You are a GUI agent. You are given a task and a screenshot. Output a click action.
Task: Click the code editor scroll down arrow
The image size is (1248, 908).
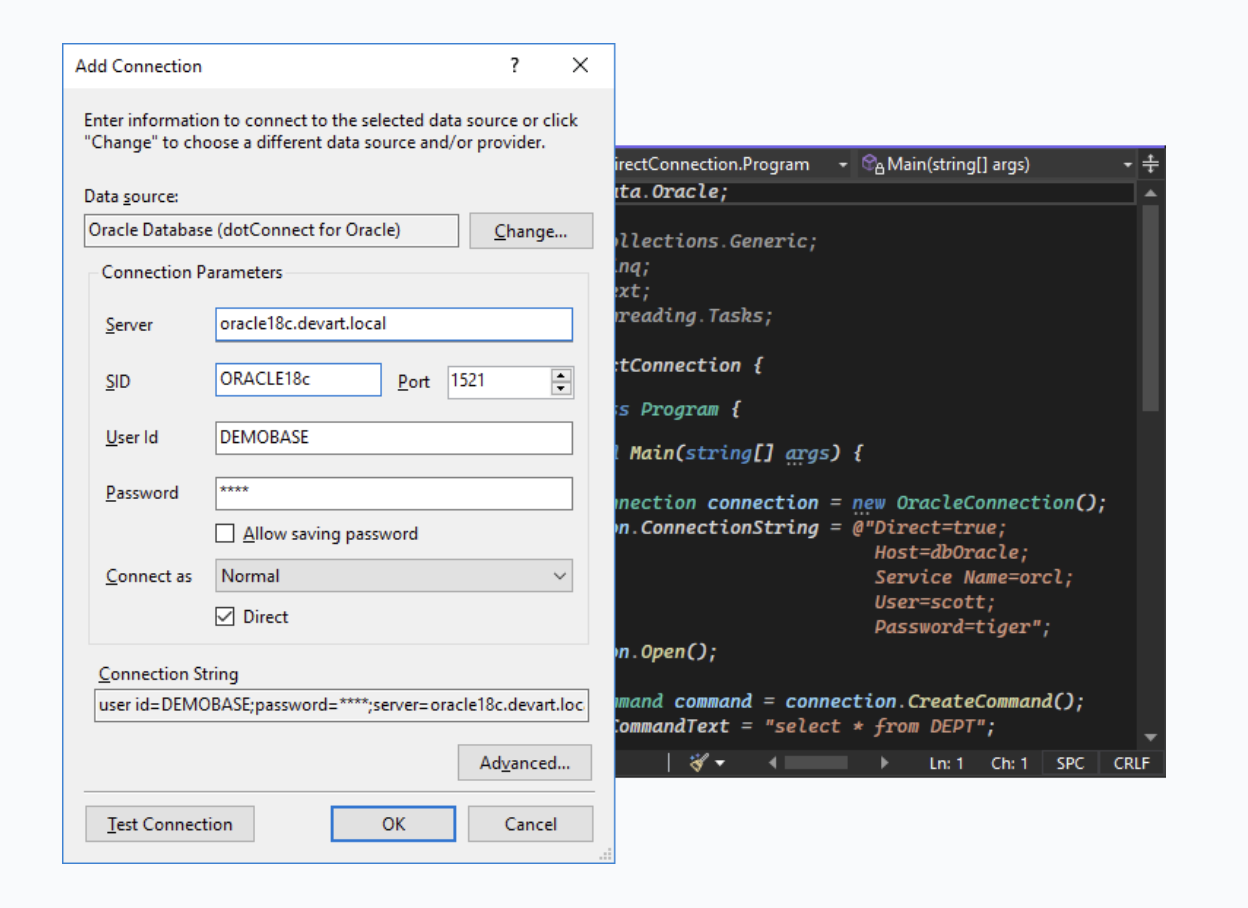[x=1150, y=738]
